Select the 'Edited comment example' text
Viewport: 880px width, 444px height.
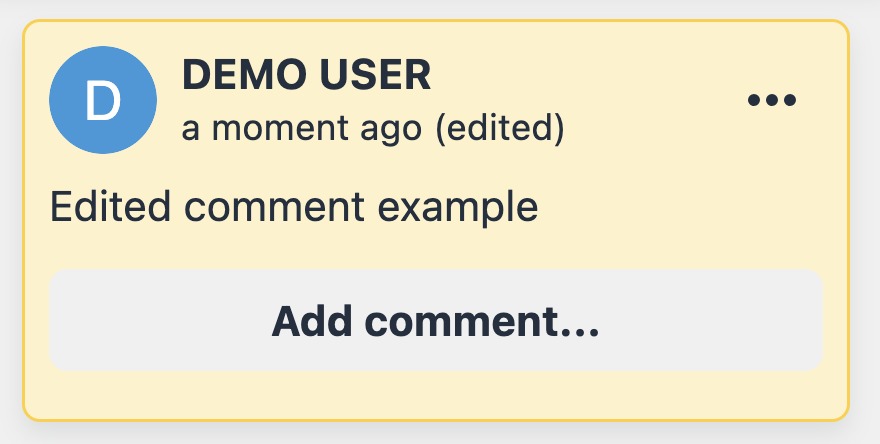tap(293, 208)
